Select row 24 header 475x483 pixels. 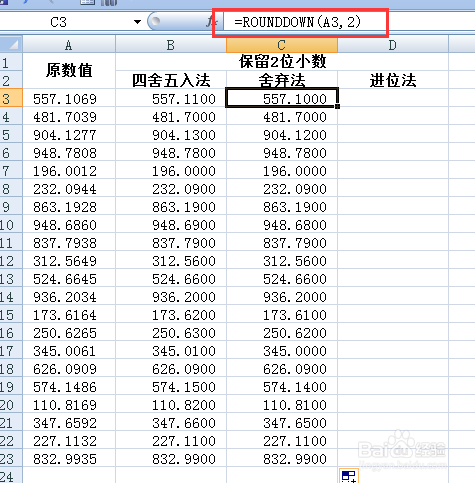click(11, 476)
